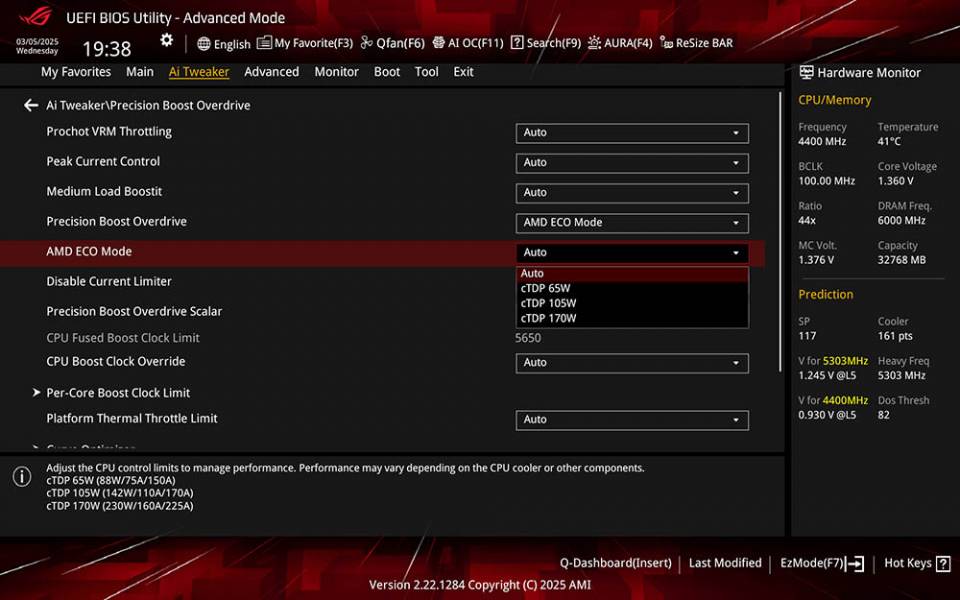960x600 pixels.
Task: Launch Qfan(F6) control label
Action: click(400, 43)
